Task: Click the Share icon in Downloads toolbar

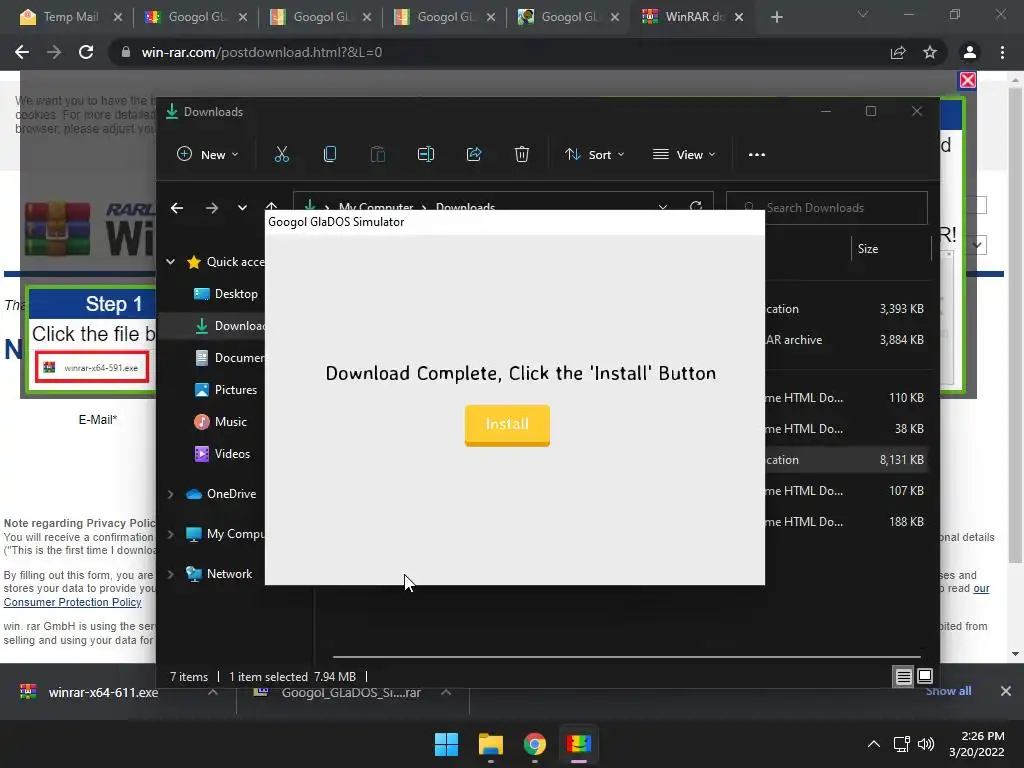Action: (x=473, y=155)
